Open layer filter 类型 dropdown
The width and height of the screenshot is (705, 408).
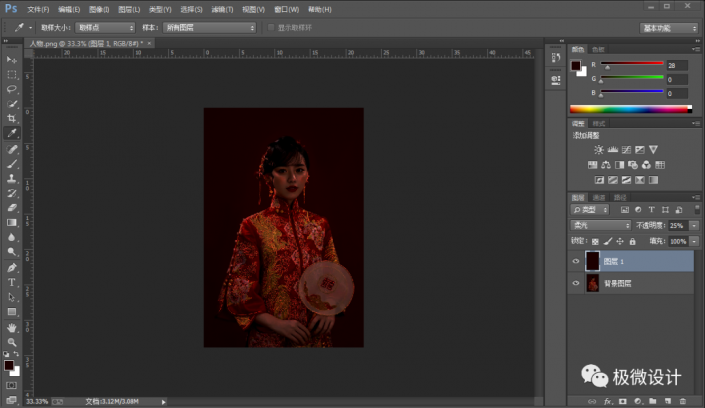(x=590, y=210)
